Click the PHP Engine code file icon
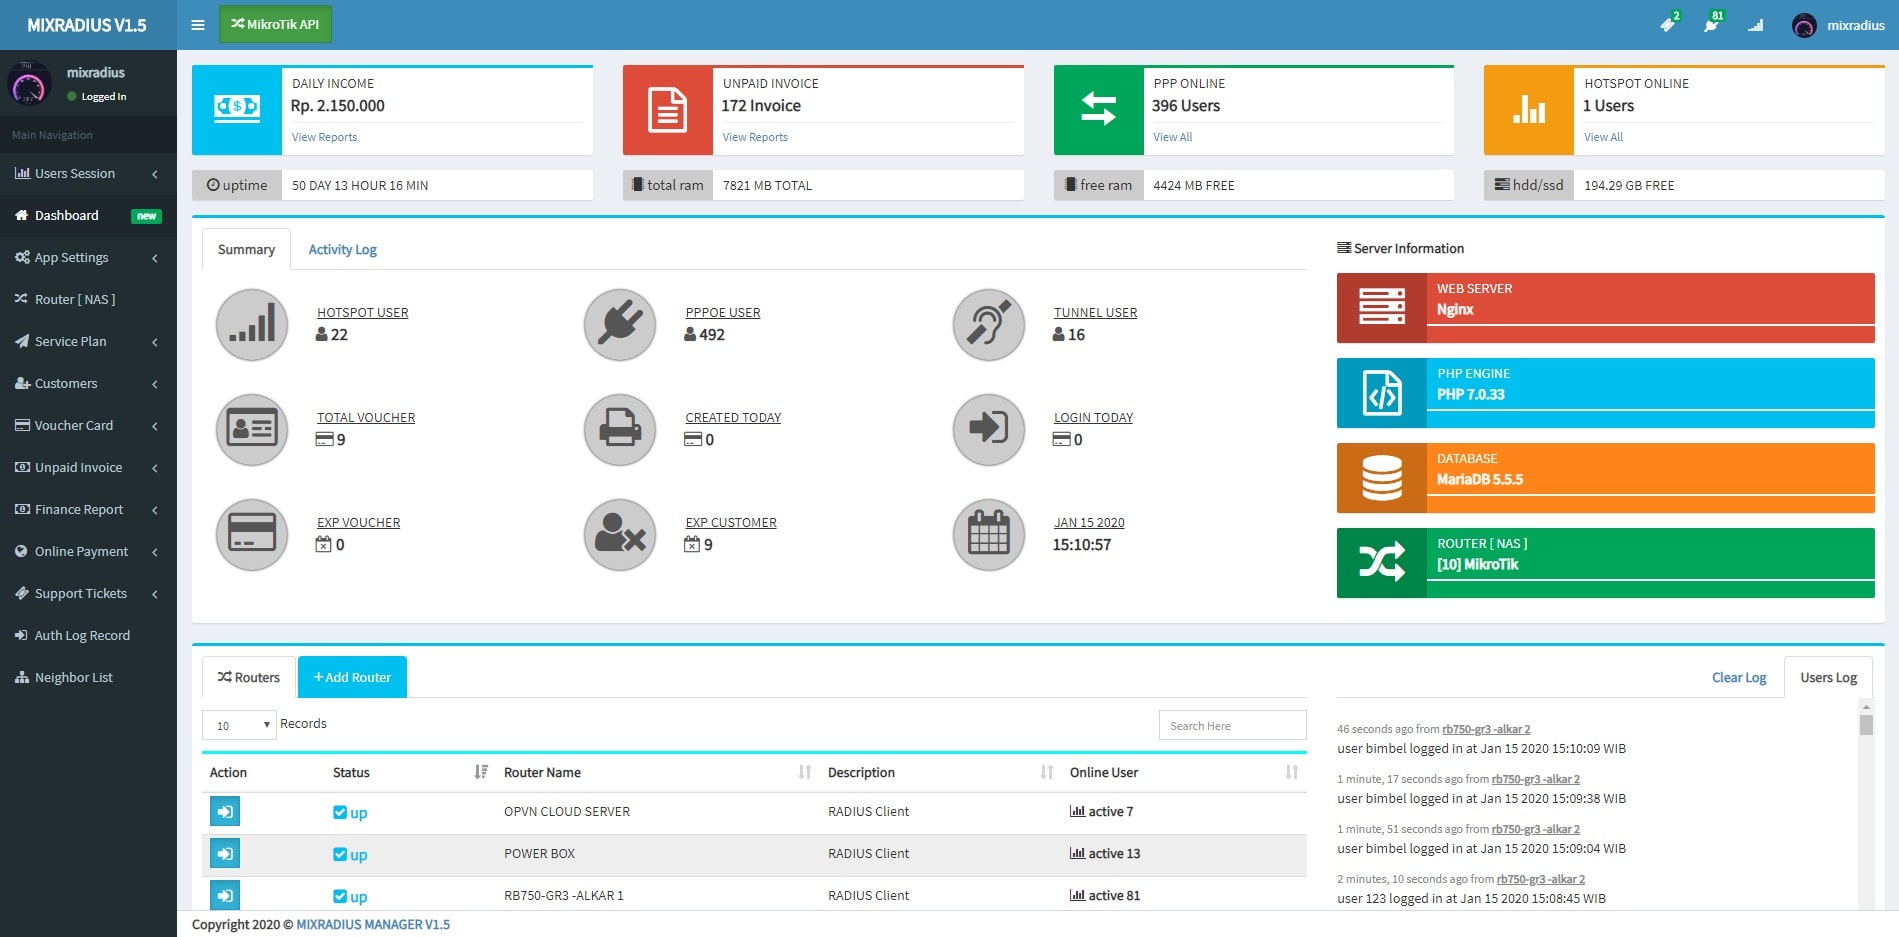 click(x=1382, y=392)
